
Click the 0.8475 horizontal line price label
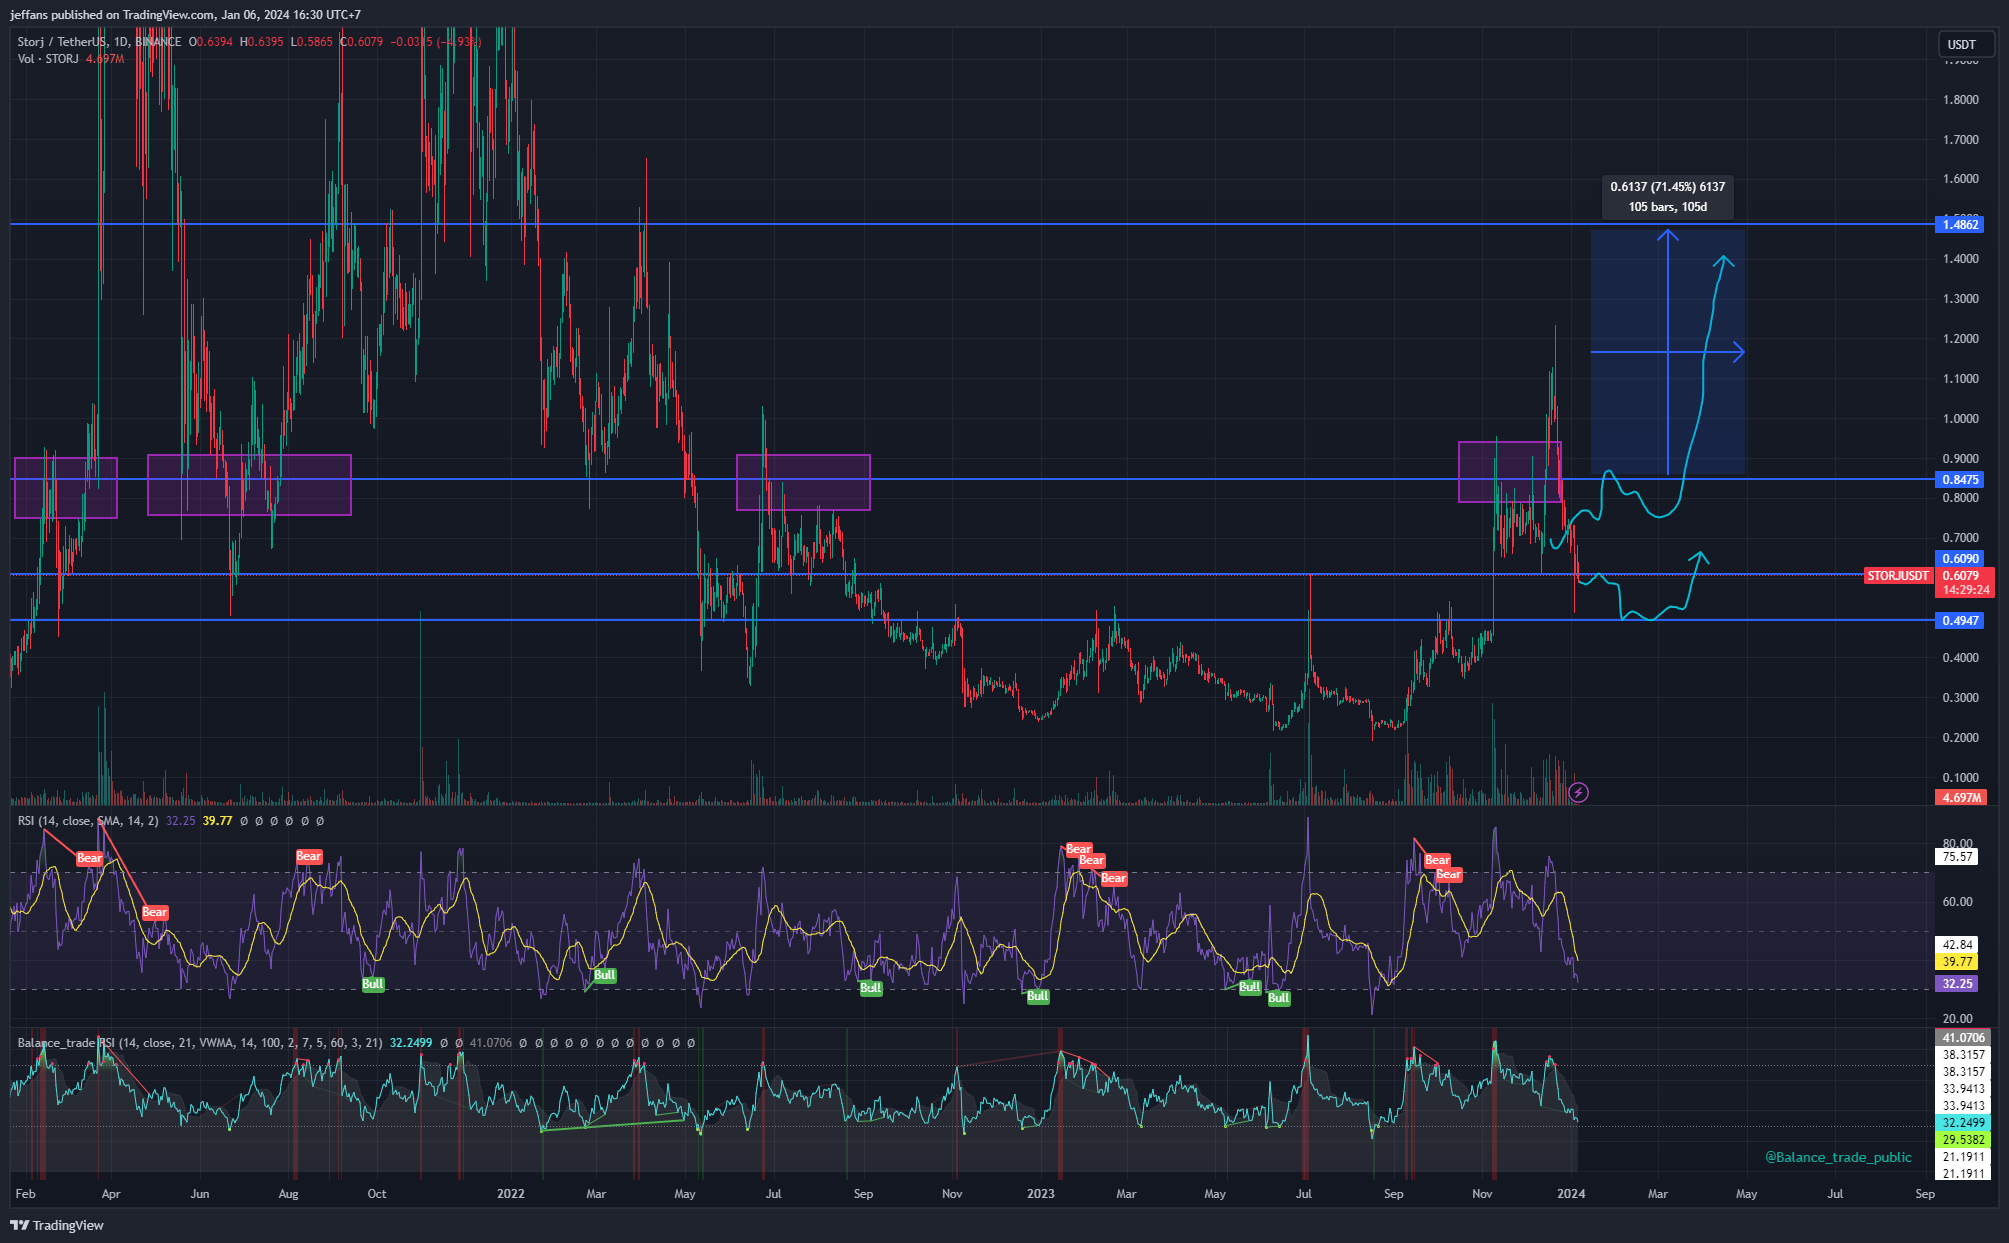pos(1960,480)
